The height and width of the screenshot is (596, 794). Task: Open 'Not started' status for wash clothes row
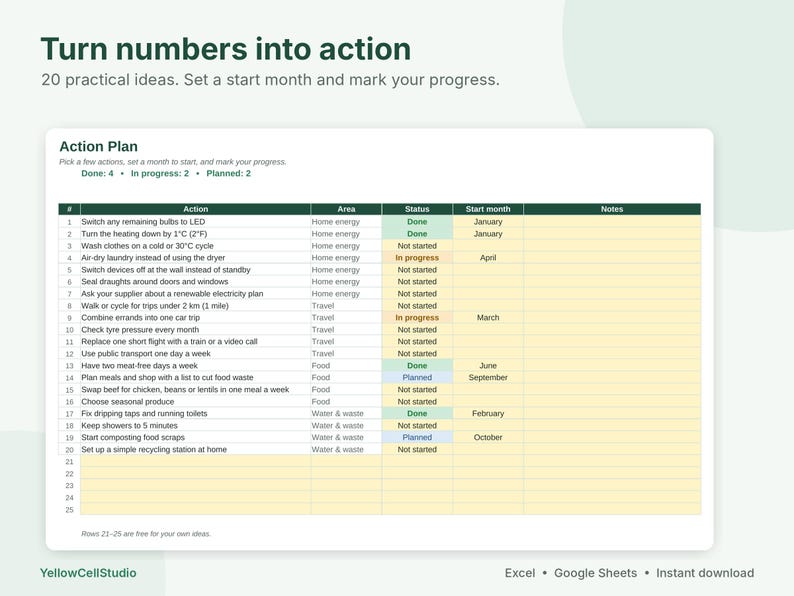click(417, 246)
